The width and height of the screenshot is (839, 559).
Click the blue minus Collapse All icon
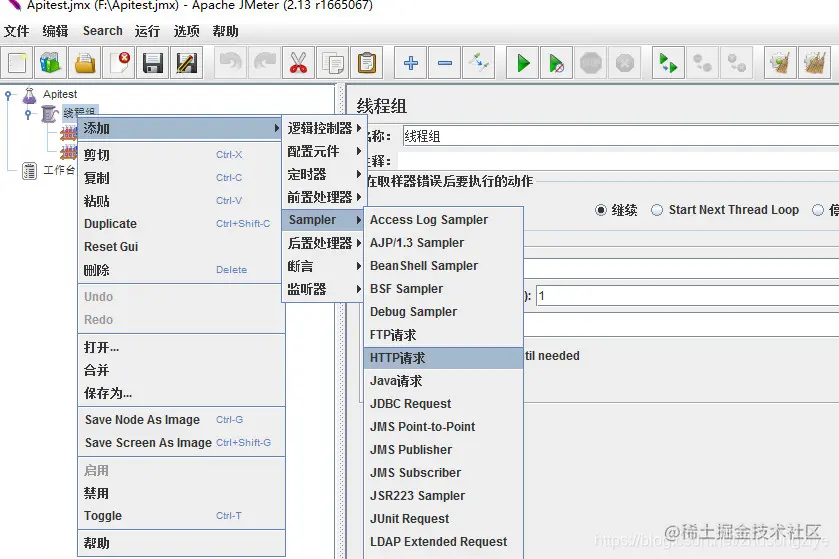445,63
